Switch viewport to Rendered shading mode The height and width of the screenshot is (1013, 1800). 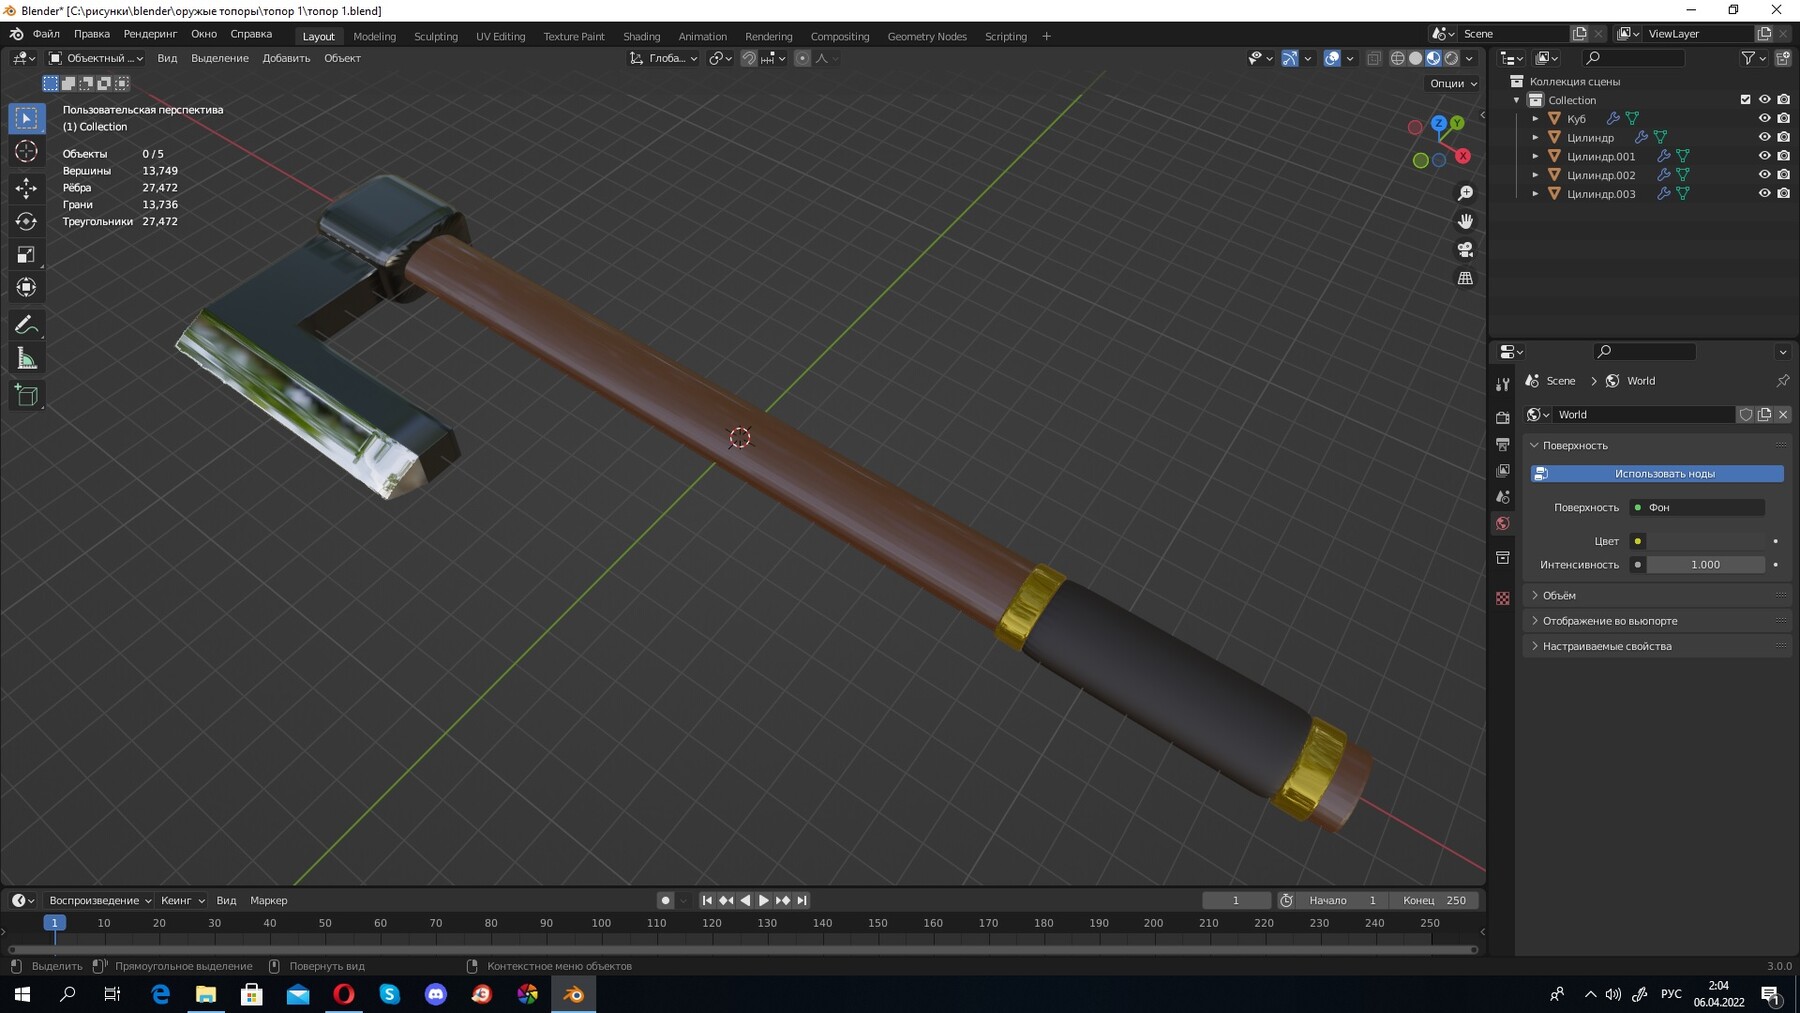(1450, 58)
